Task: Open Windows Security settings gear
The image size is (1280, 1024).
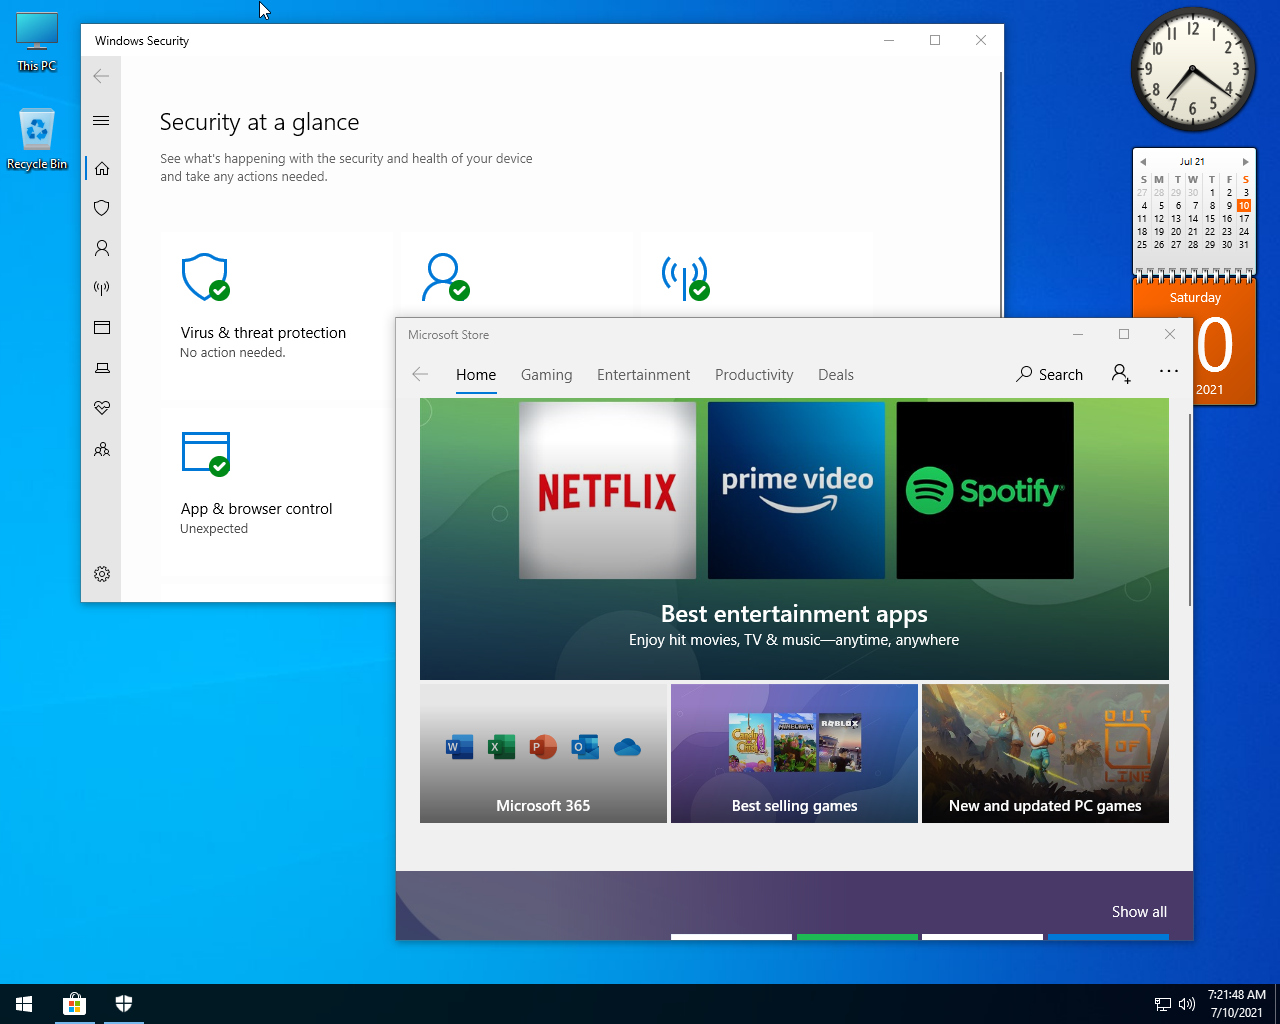Action: click(101, 574)
